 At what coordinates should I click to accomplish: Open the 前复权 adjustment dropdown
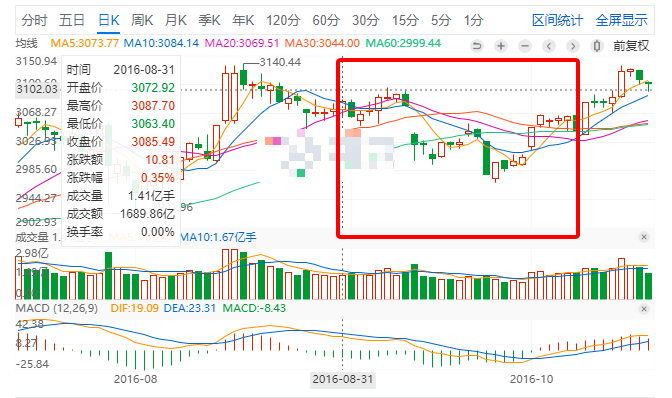pyautogui.click(x=631, y=46)
